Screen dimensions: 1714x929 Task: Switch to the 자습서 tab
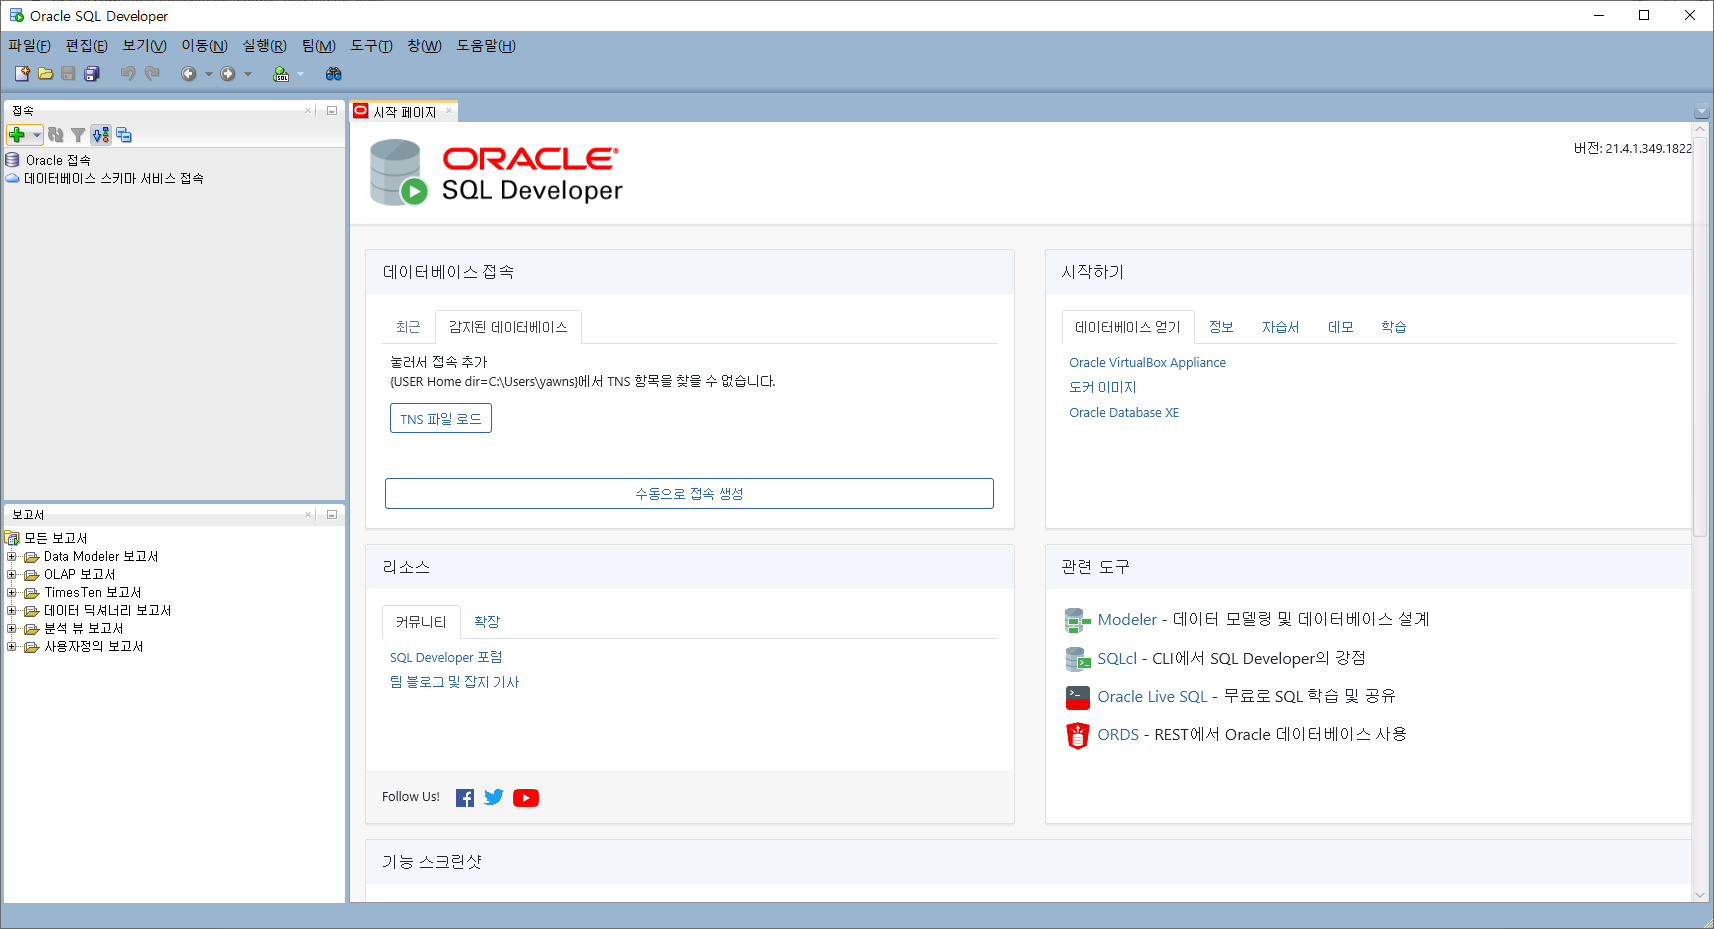[x=1280, y=327]
